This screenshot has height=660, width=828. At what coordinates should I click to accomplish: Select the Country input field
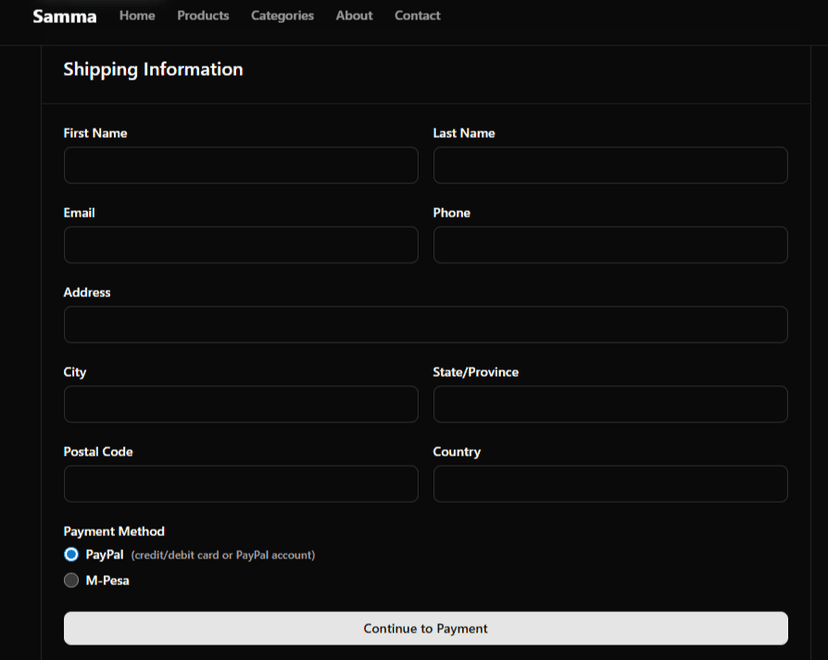click(x=610, y=484)
